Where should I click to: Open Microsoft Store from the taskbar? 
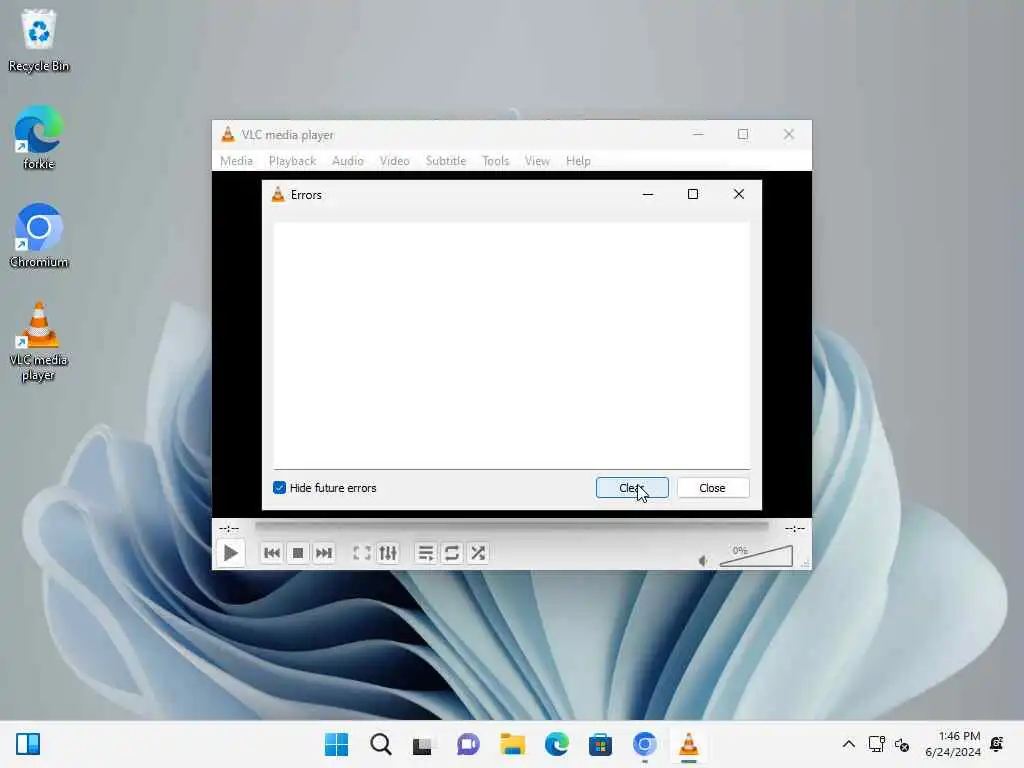[600, 744]
